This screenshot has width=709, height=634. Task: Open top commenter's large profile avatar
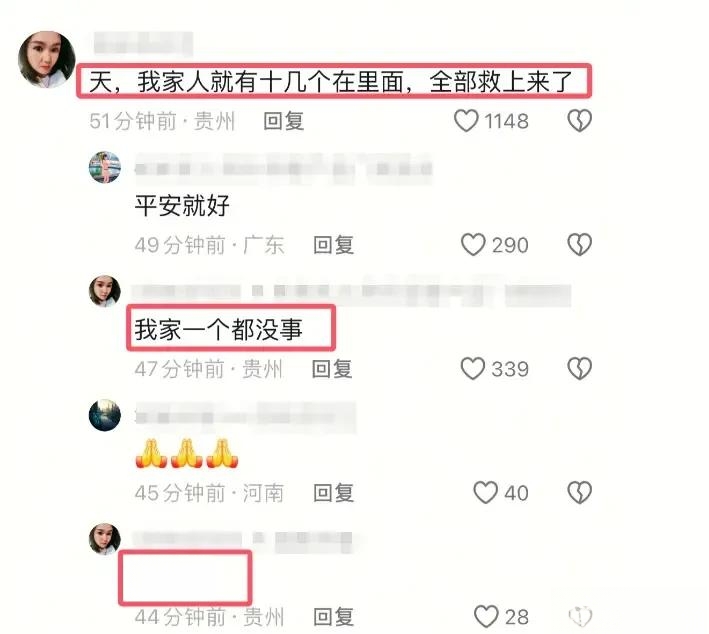pos(47,59)
